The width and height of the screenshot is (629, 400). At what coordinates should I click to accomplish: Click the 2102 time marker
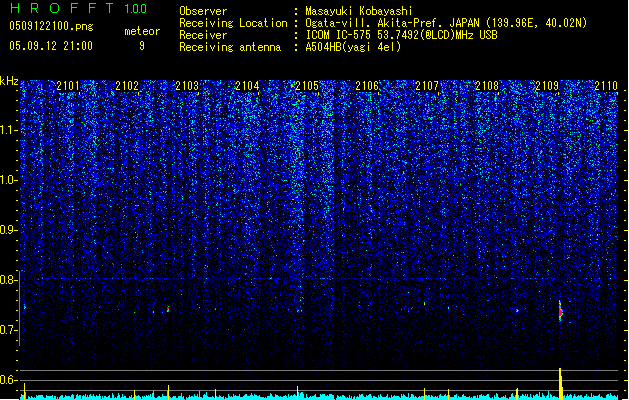coord(127,86)
